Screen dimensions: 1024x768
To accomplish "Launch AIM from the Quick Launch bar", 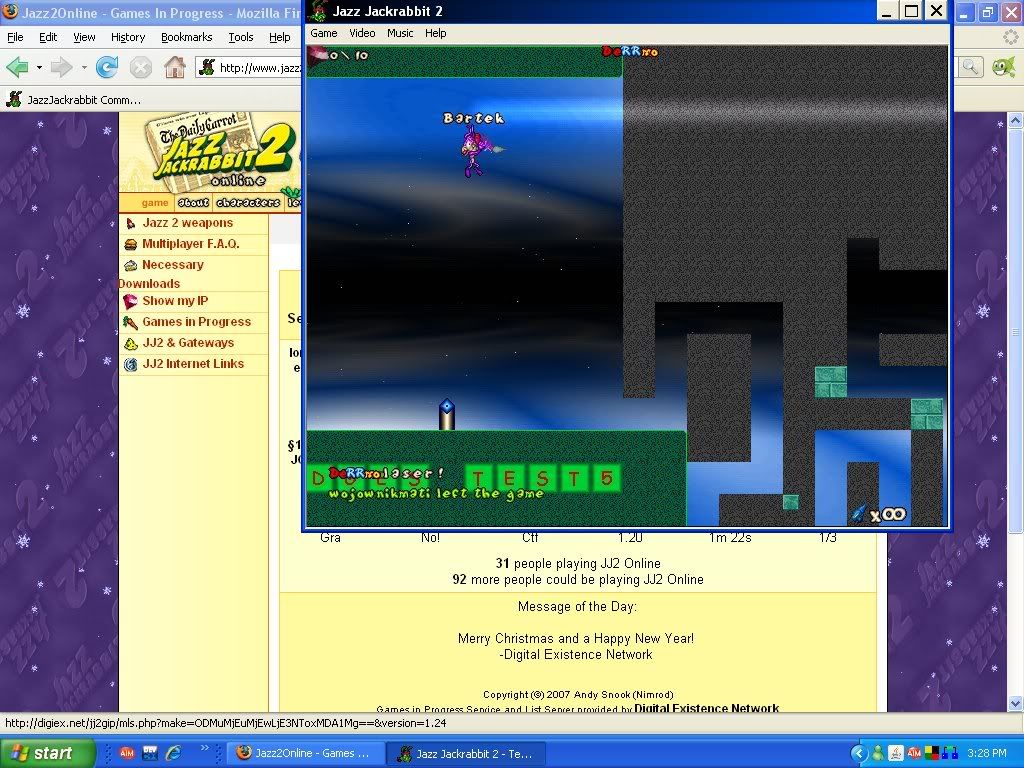I will 127,753.
